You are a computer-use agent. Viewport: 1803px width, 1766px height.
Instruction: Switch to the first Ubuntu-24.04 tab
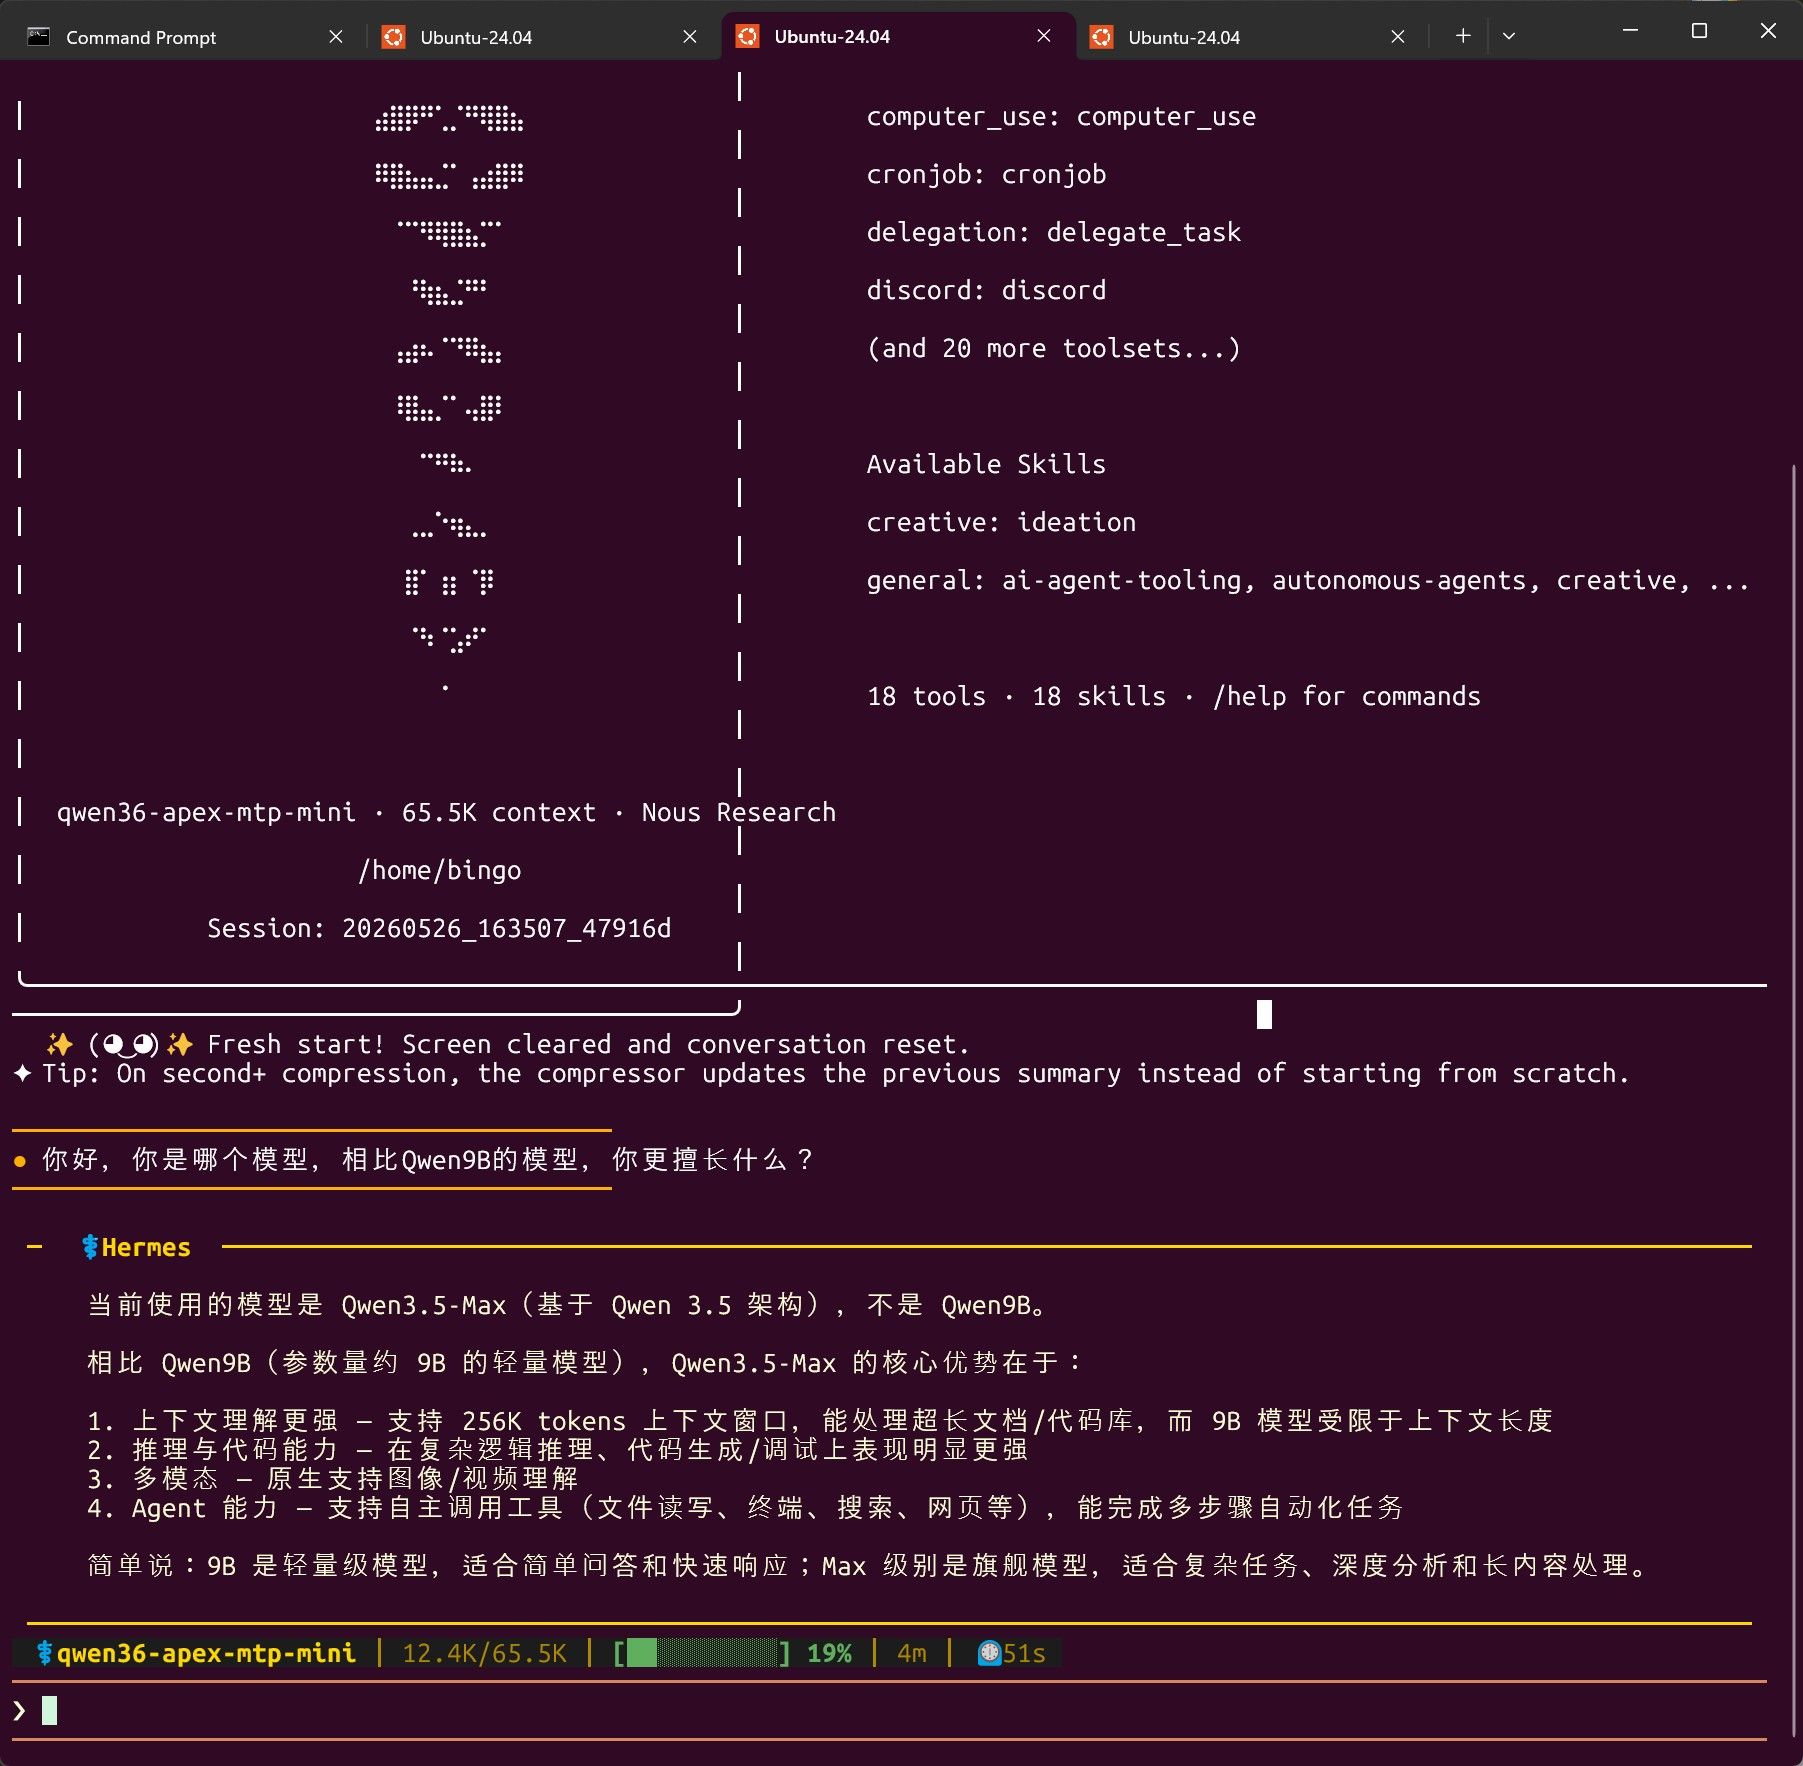[x=539, y=37]
